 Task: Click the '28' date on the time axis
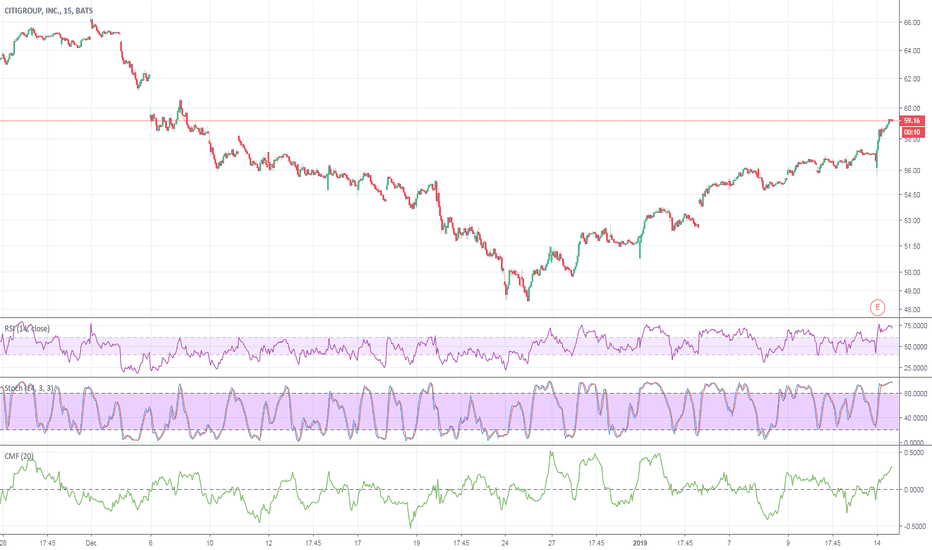point(3,543)
